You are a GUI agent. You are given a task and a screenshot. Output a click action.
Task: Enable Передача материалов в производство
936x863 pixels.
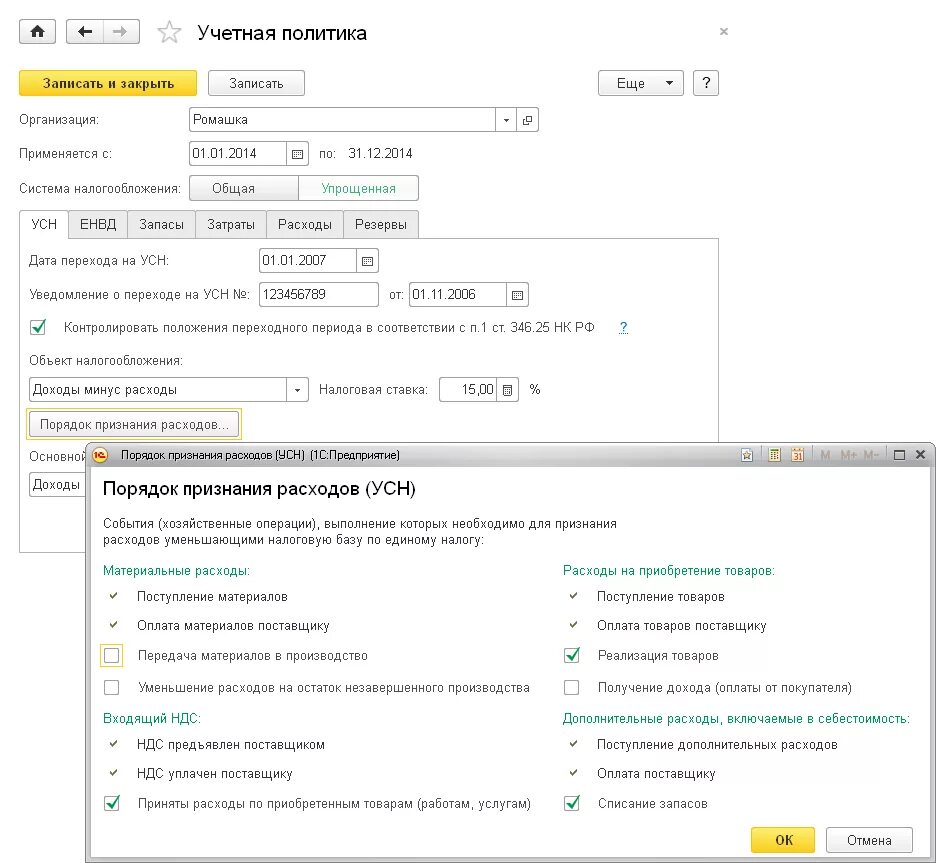112,655
